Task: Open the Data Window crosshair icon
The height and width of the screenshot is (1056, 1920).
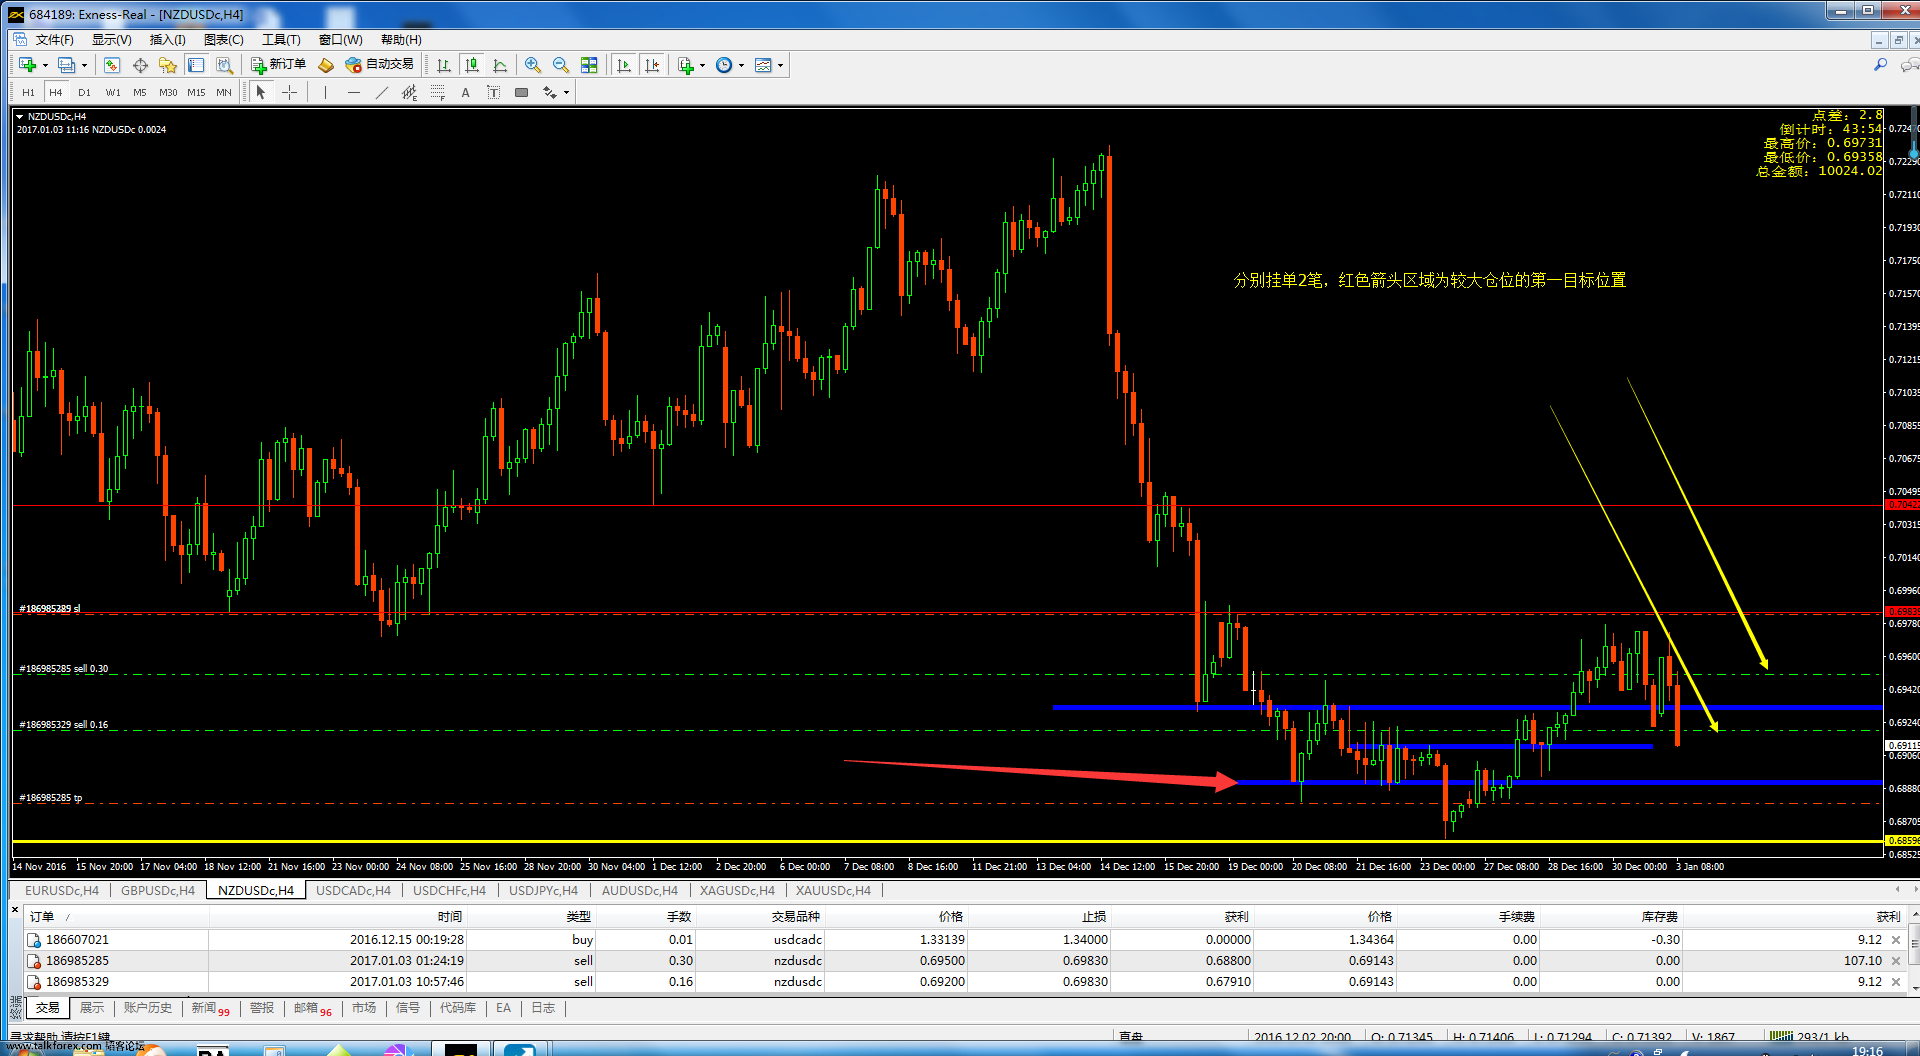Action: (140, 65)
